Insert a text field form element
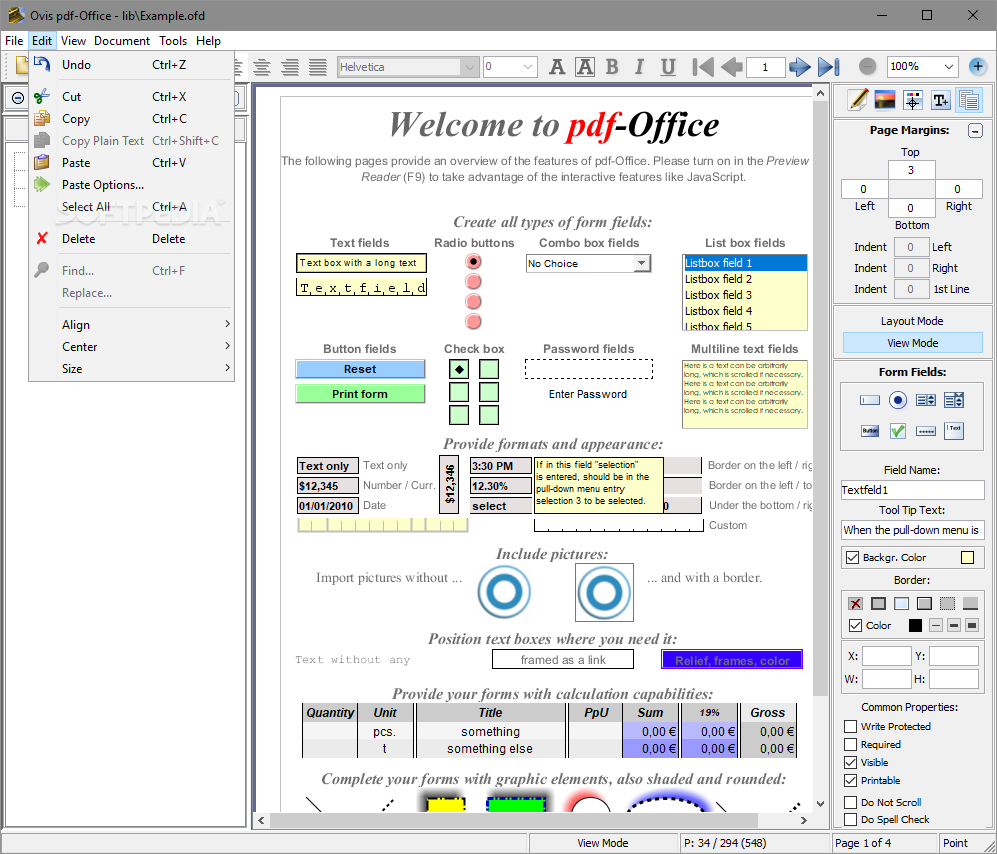The height and width of the screenshot is (854, 997). (869, 400)
